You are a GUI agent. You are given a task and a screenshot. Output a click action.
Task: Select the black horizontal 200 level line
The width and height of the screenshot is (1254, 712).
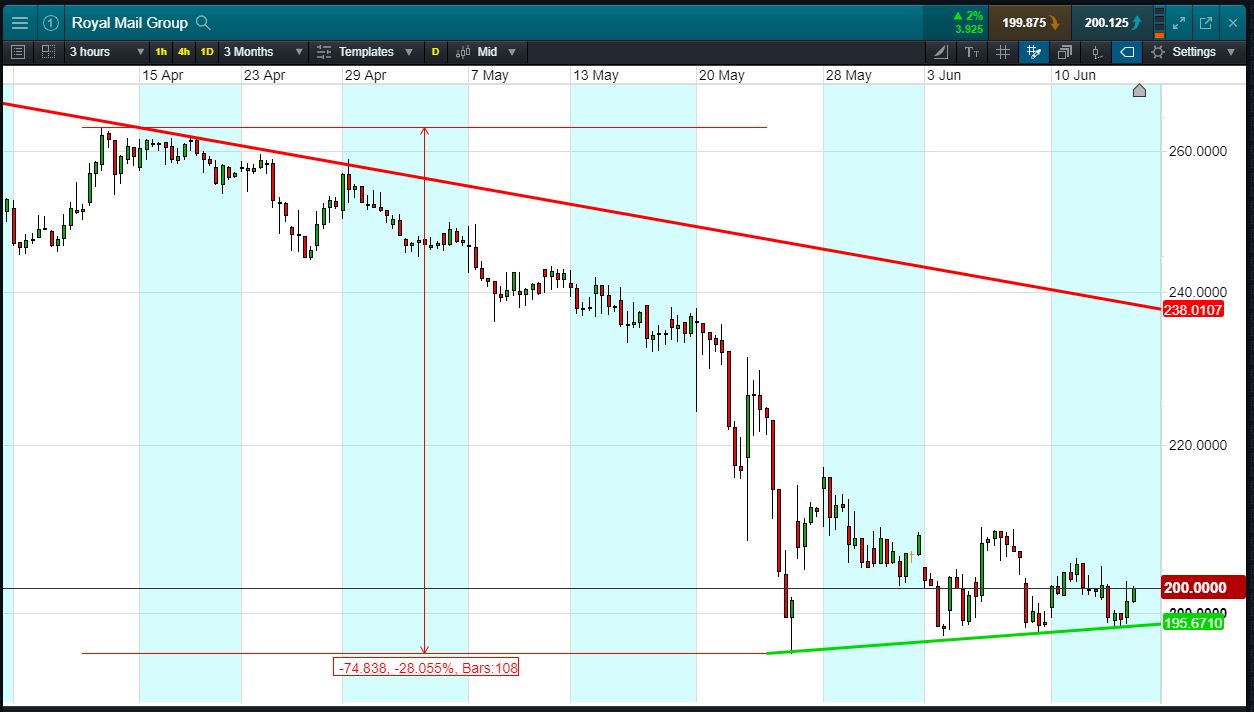pyautogui.click(x=580, y=588)
